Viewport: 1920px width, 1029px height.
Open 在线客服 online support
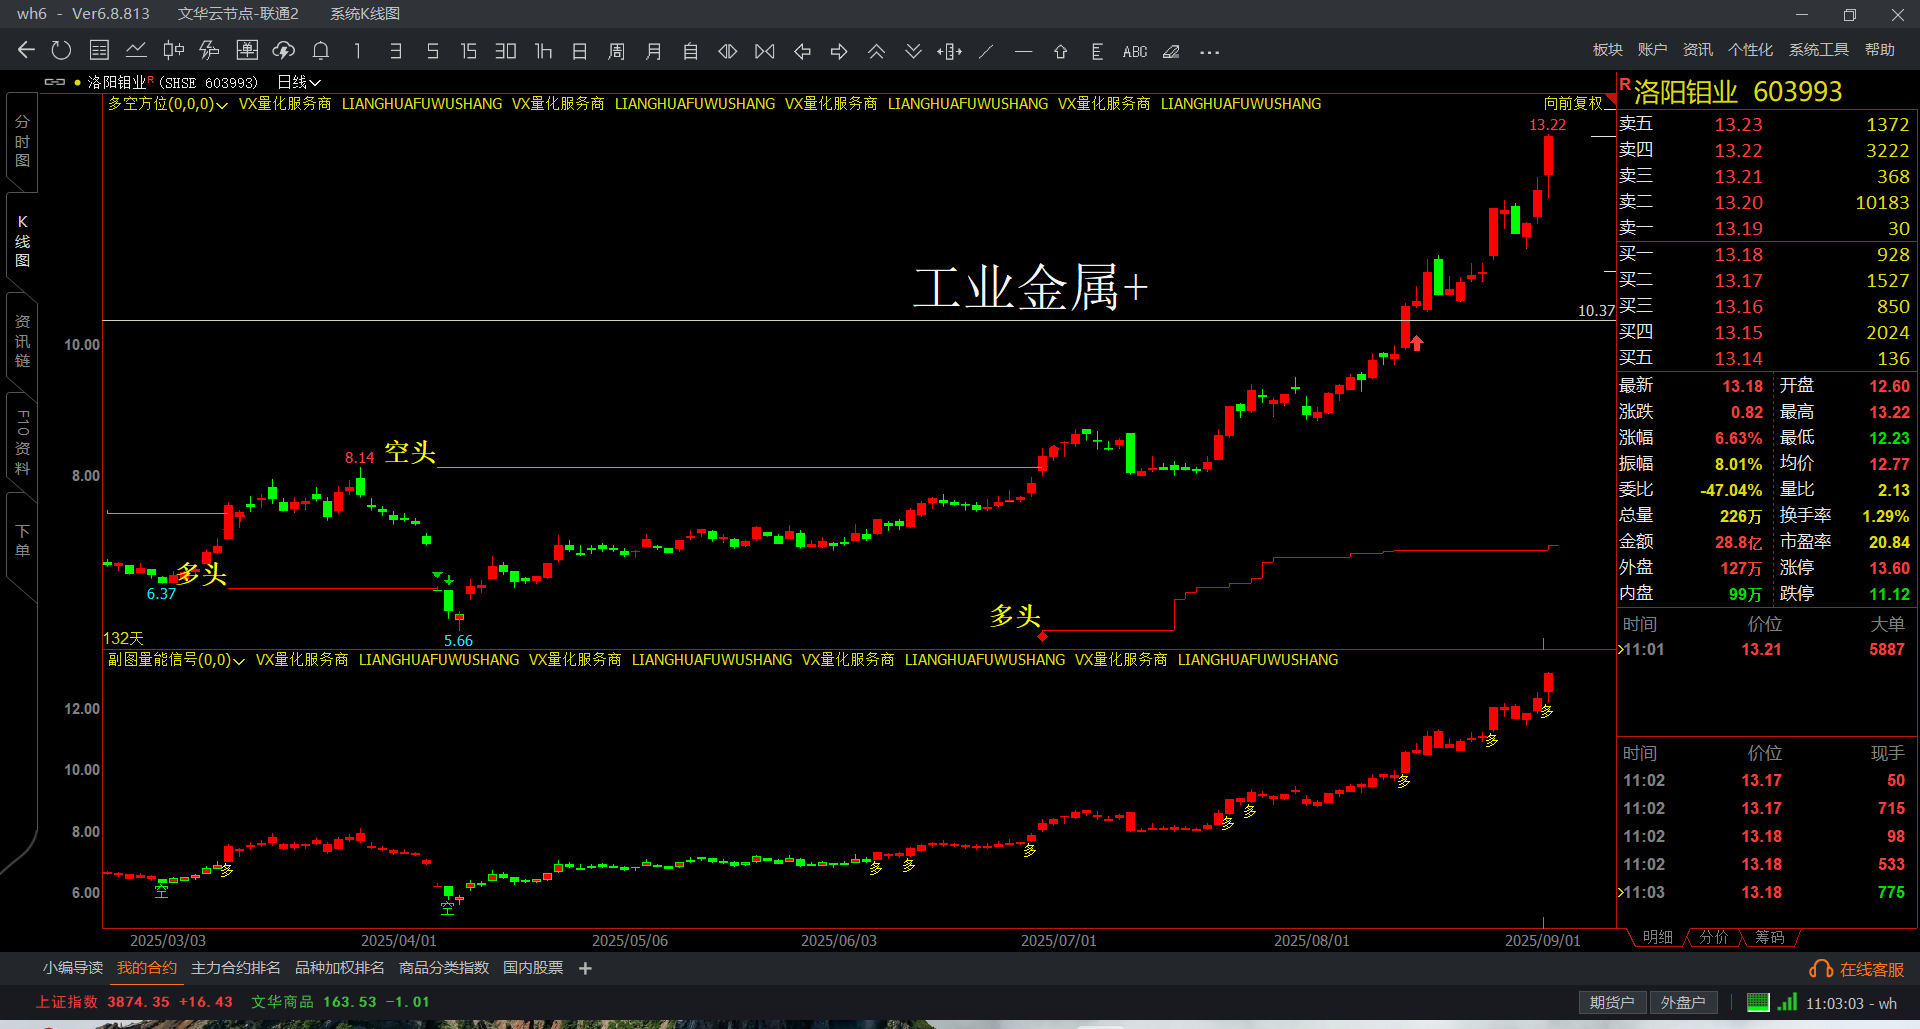(x=1857, y=969)
